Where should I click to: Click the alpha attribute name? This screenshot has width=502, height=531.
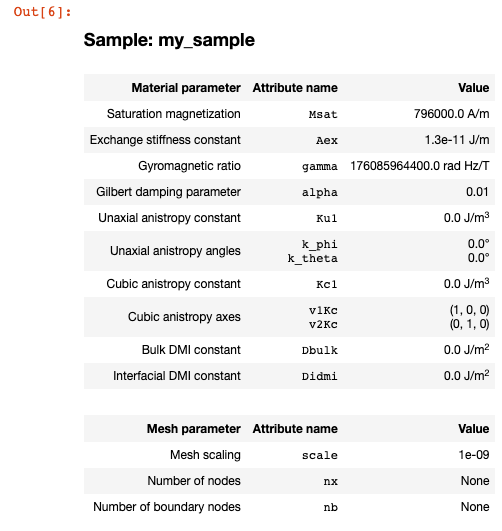tap(319, 192)
